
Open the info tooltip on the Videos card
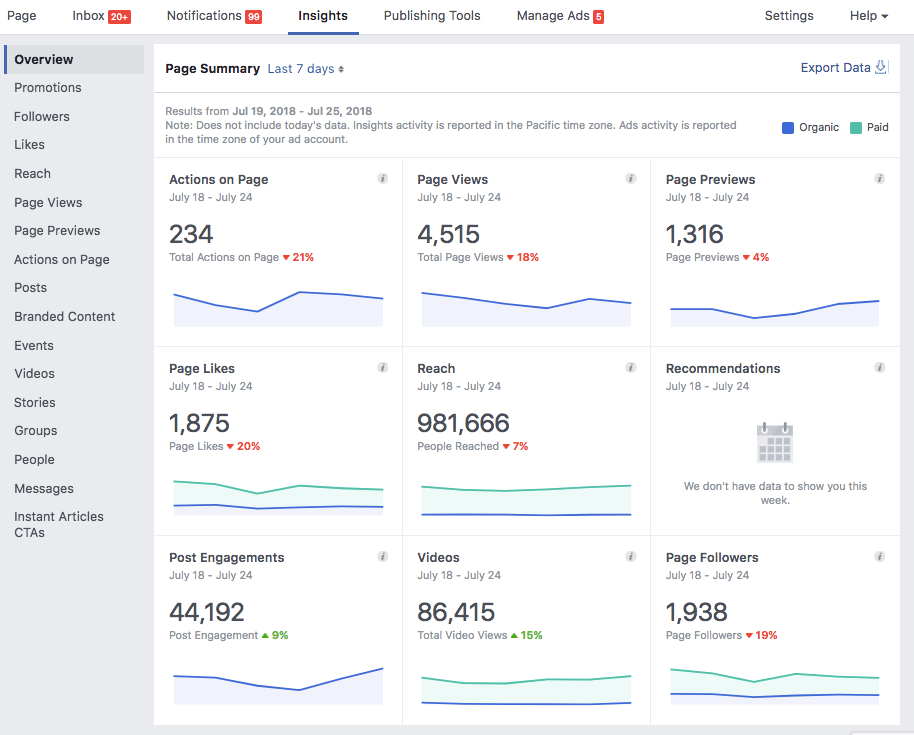[631, 556]
